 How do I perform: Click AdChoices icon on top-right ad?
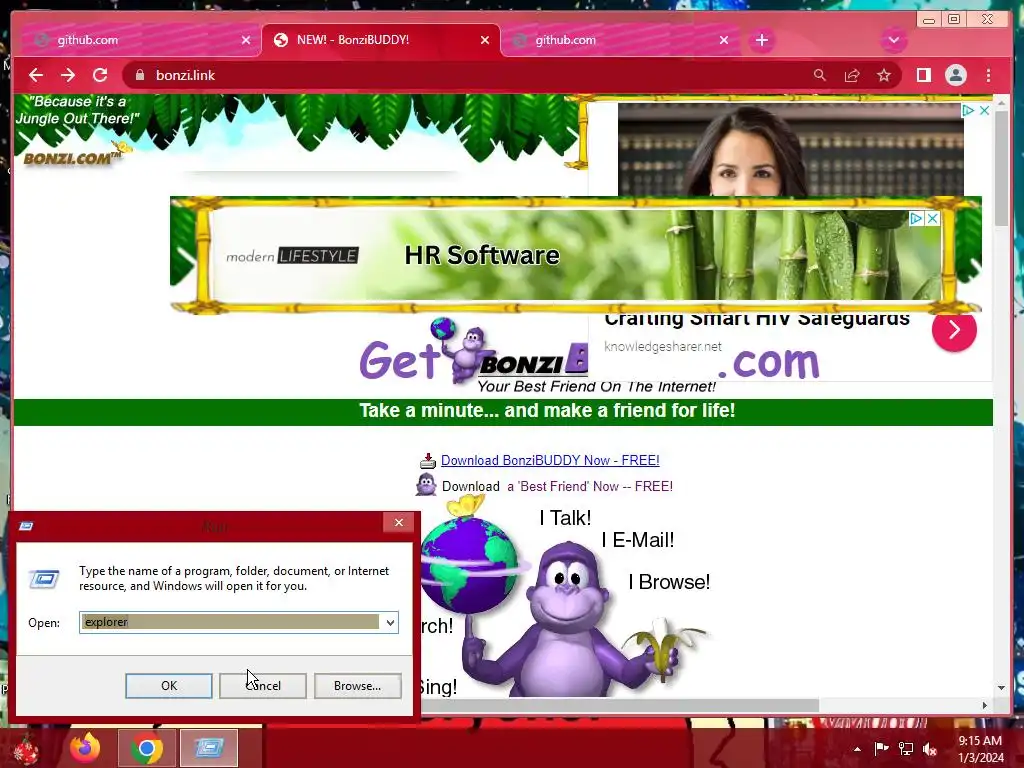(x=968, y=110)
